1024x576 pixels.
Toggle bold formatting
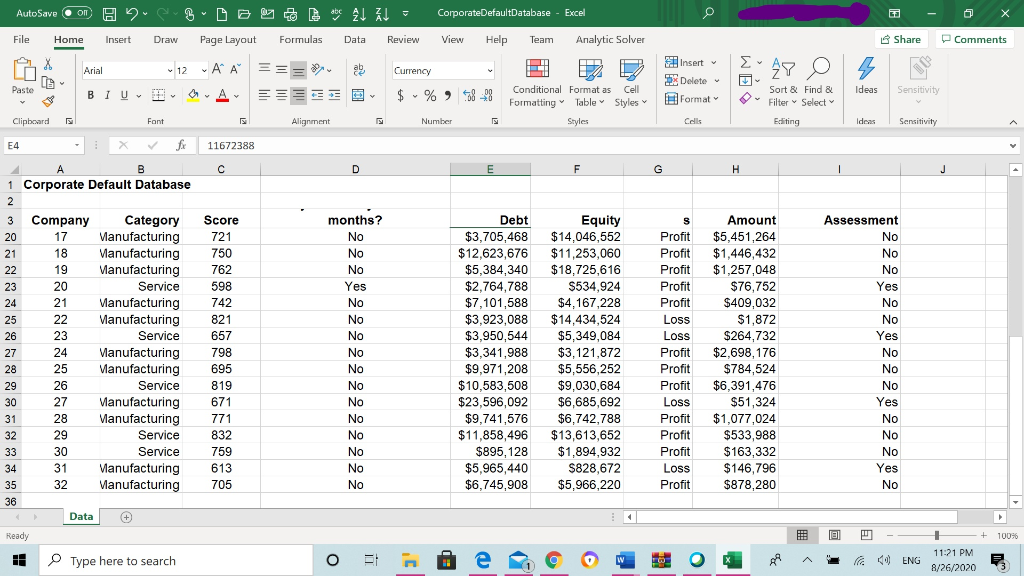click(92, 94)
